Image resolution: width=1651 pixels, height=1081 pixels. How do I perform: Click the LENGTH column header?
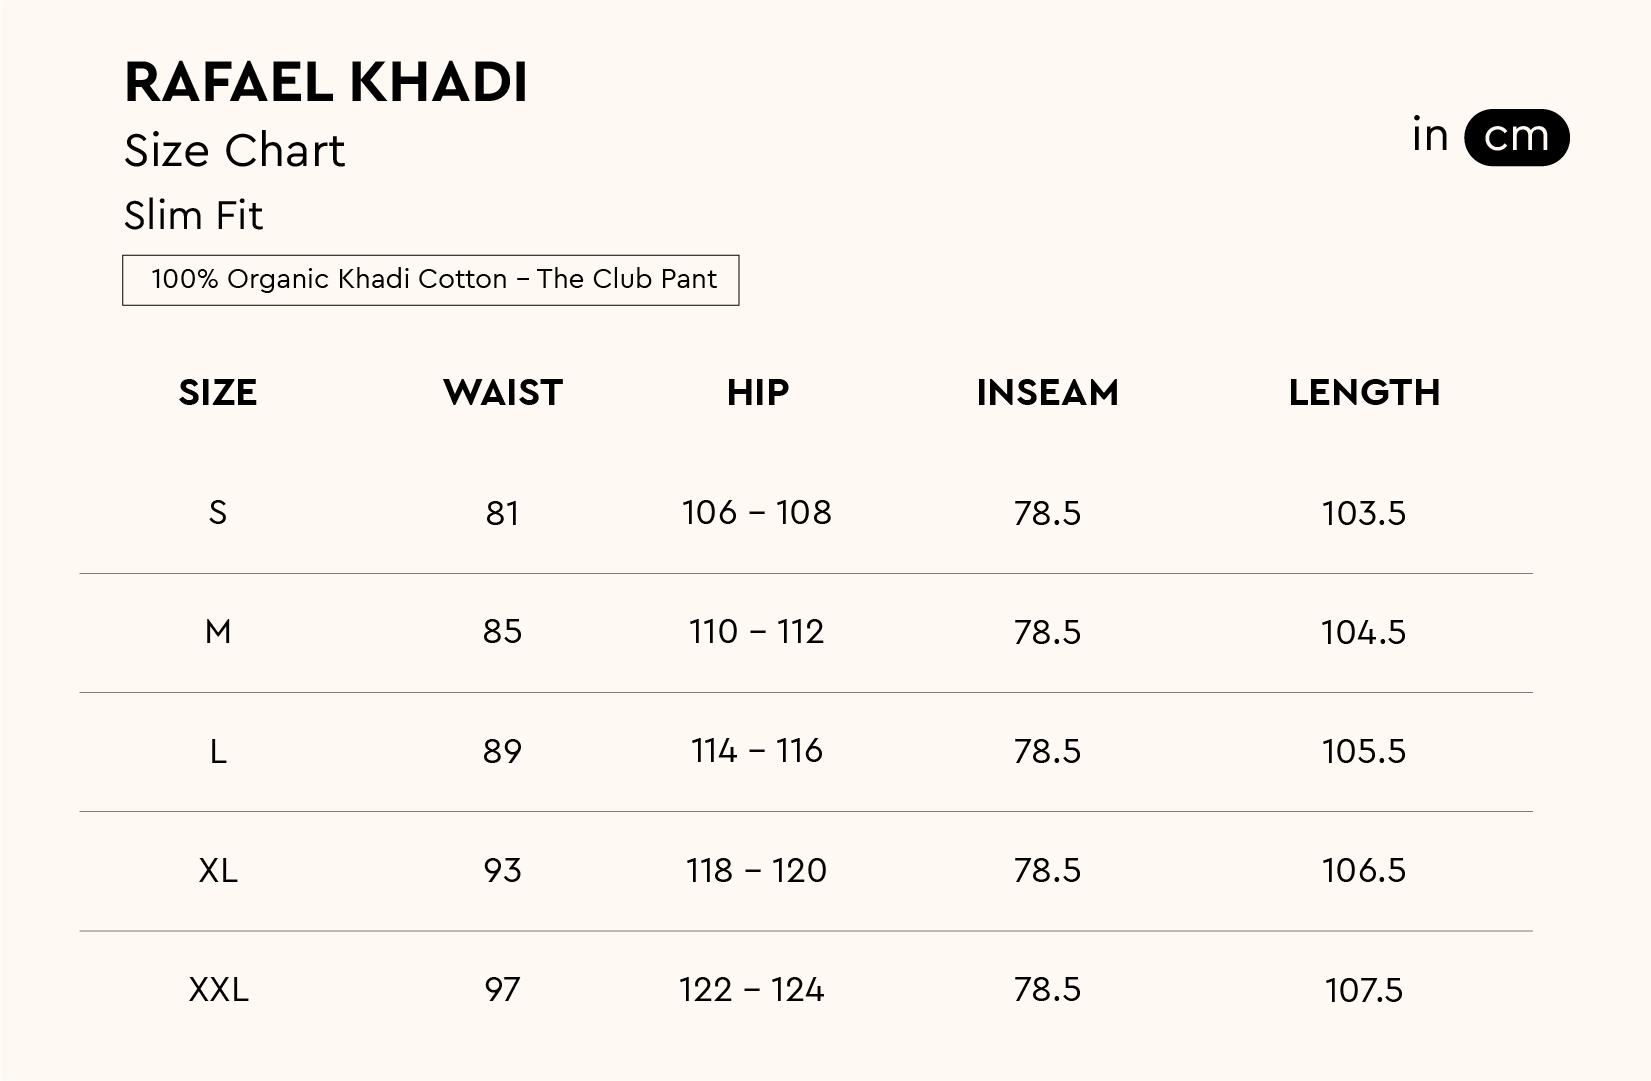(x=1364, y=393)
